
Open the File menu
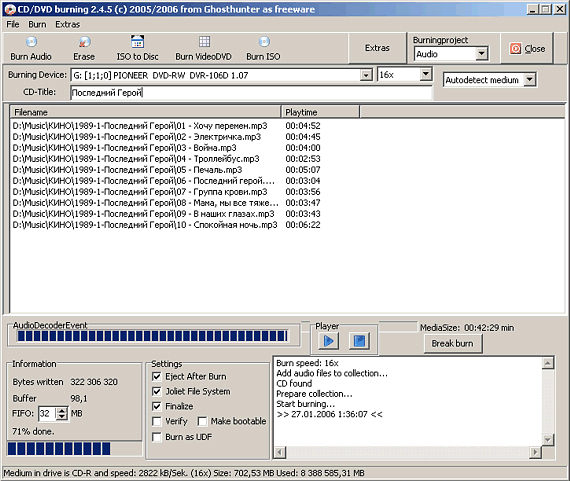coord(13,24)
